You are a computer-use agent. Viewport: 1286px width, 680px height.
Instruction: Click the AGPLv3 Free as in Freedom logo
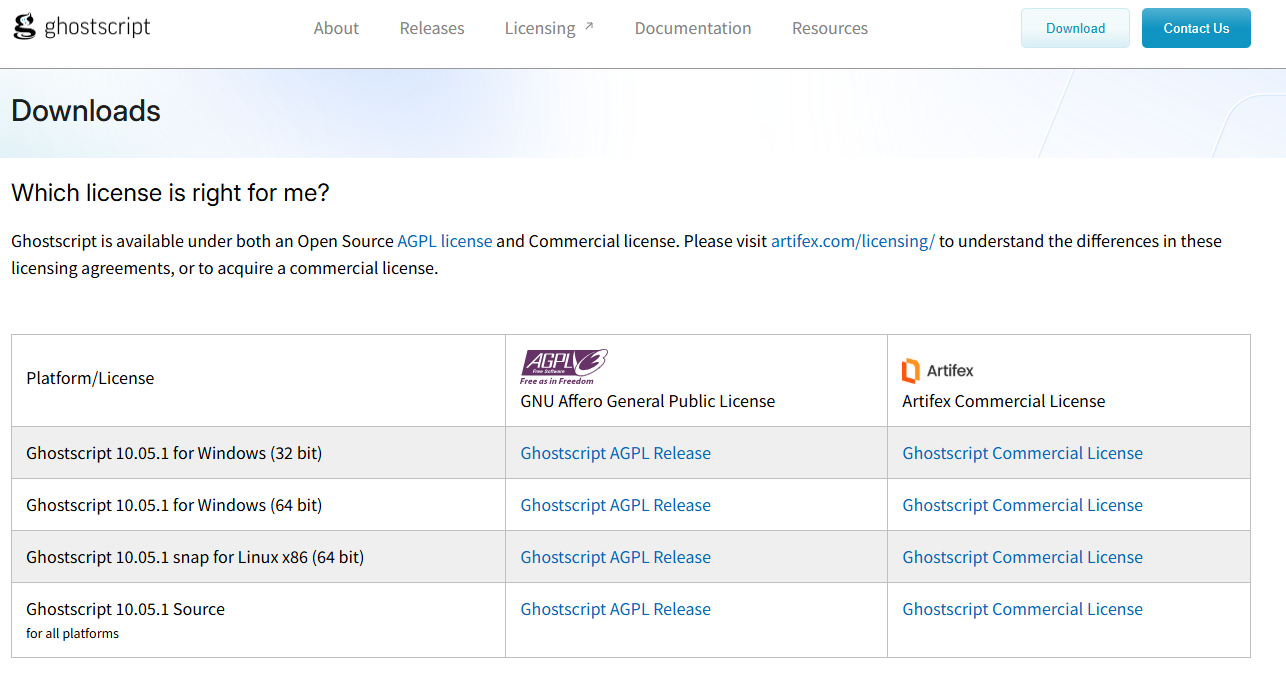coord(564,367)
